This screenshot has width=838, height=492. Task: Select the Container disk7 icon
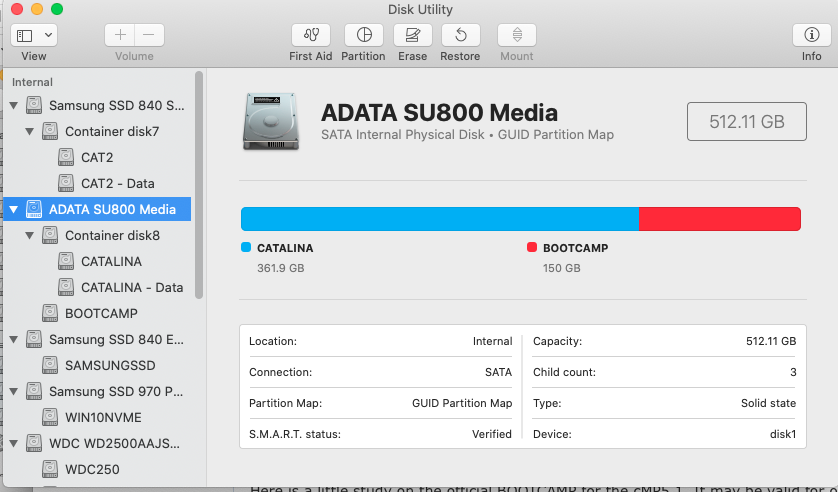[x=50, y=131]
